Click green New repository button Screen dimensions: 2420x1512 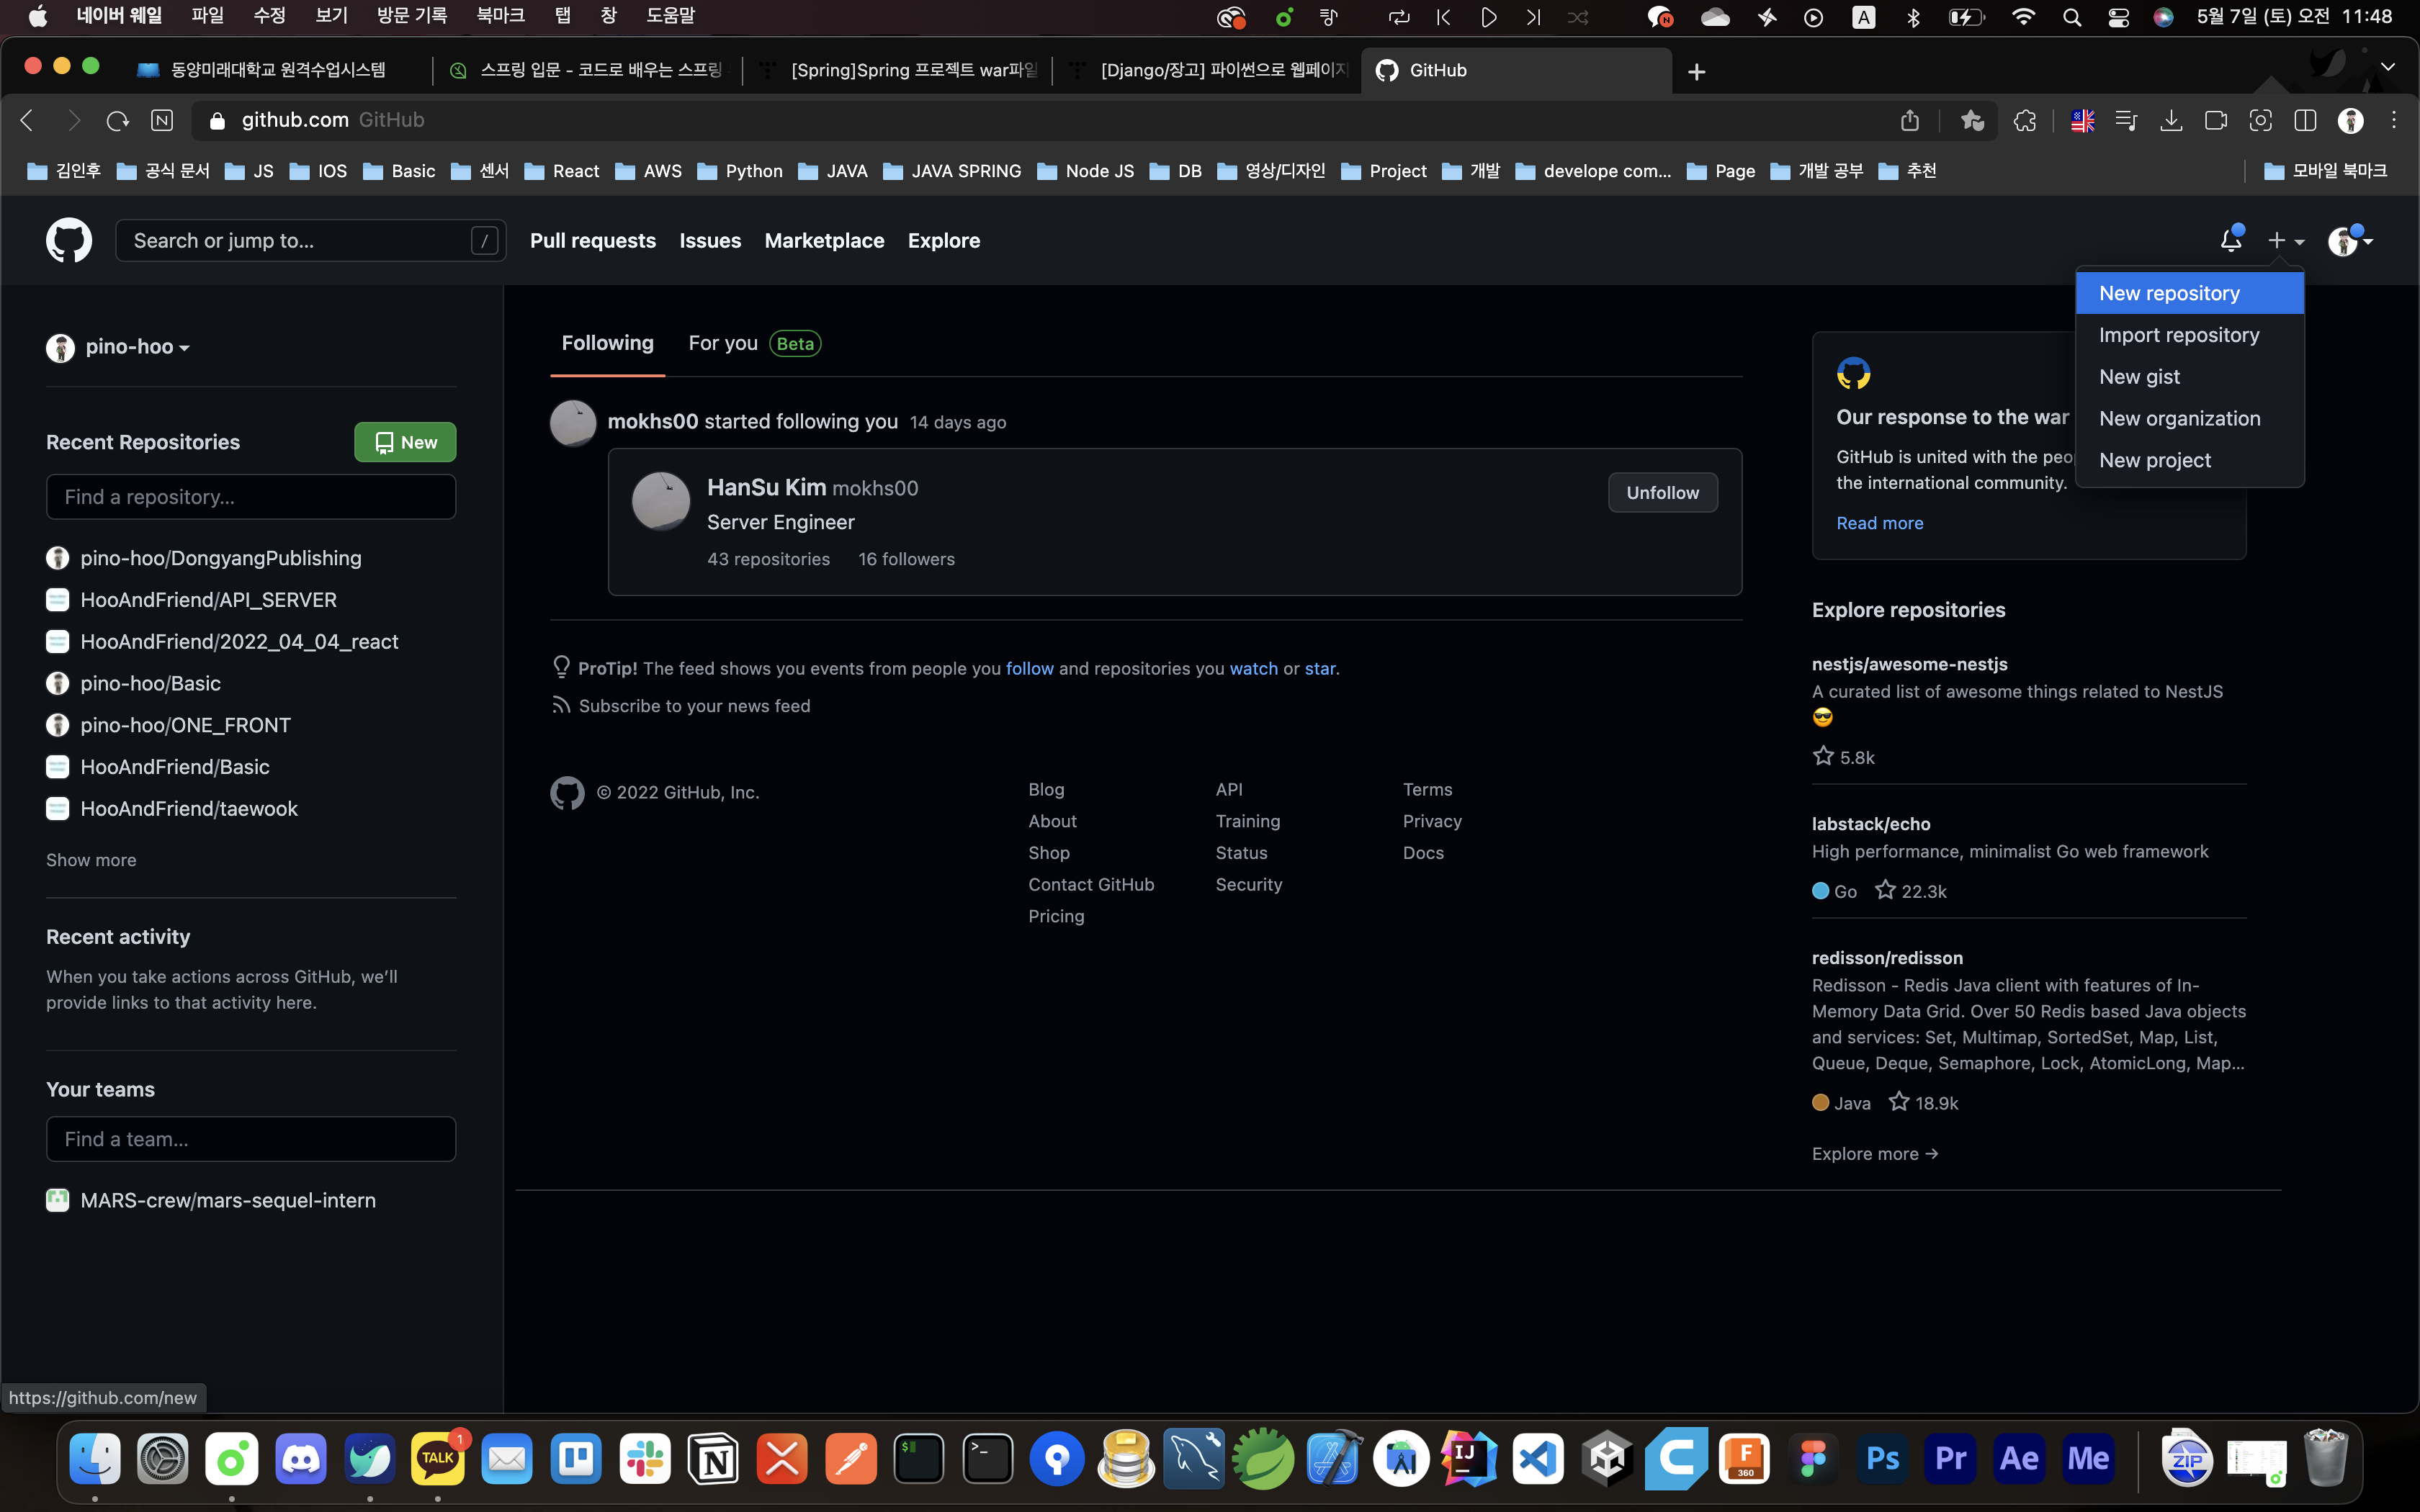405,442
